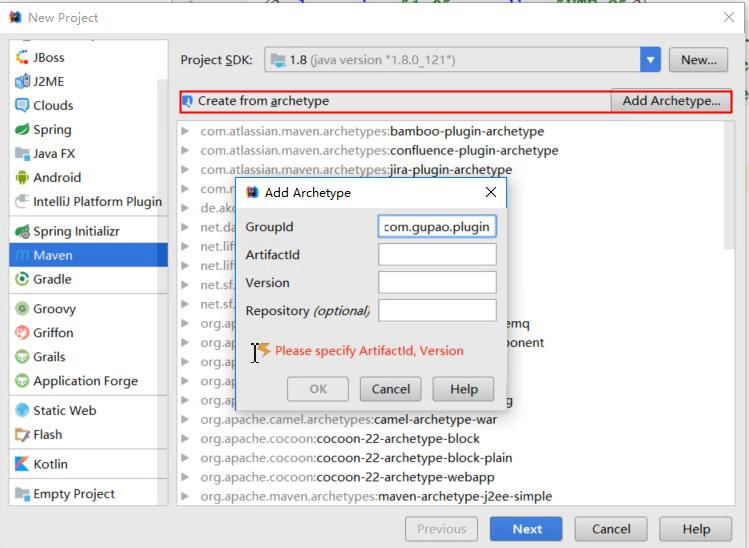Click Cancel in Add Archetype dialog
The image size is (749, 548).
391,389
